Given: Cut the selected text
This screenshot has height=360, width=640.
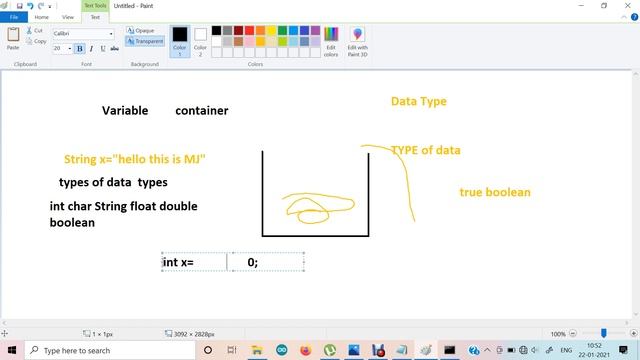Looking at the screenshot, I should pos(35,31).
